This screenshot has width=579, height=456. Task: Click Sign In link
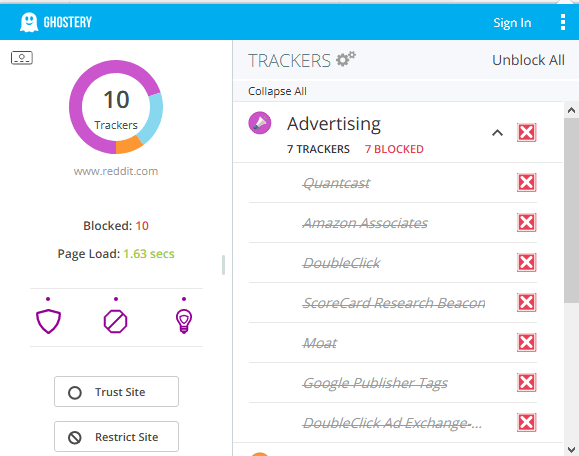[x=512, y=23]
